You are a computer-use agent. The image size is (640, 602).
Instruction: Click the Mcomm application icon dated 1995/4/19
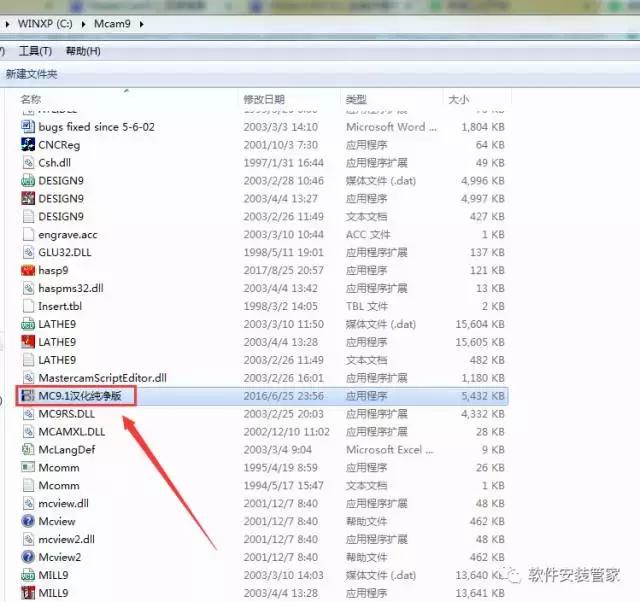[28, 467]
